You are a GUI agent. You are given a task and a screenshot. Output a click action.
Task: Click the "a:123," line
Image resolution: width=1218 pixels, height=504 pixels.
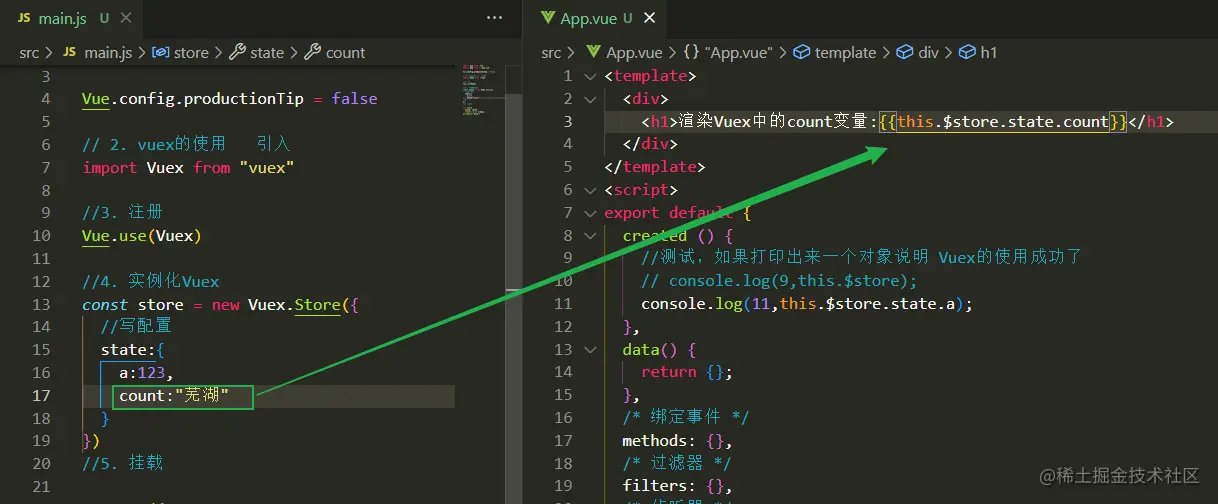point(146,372)
